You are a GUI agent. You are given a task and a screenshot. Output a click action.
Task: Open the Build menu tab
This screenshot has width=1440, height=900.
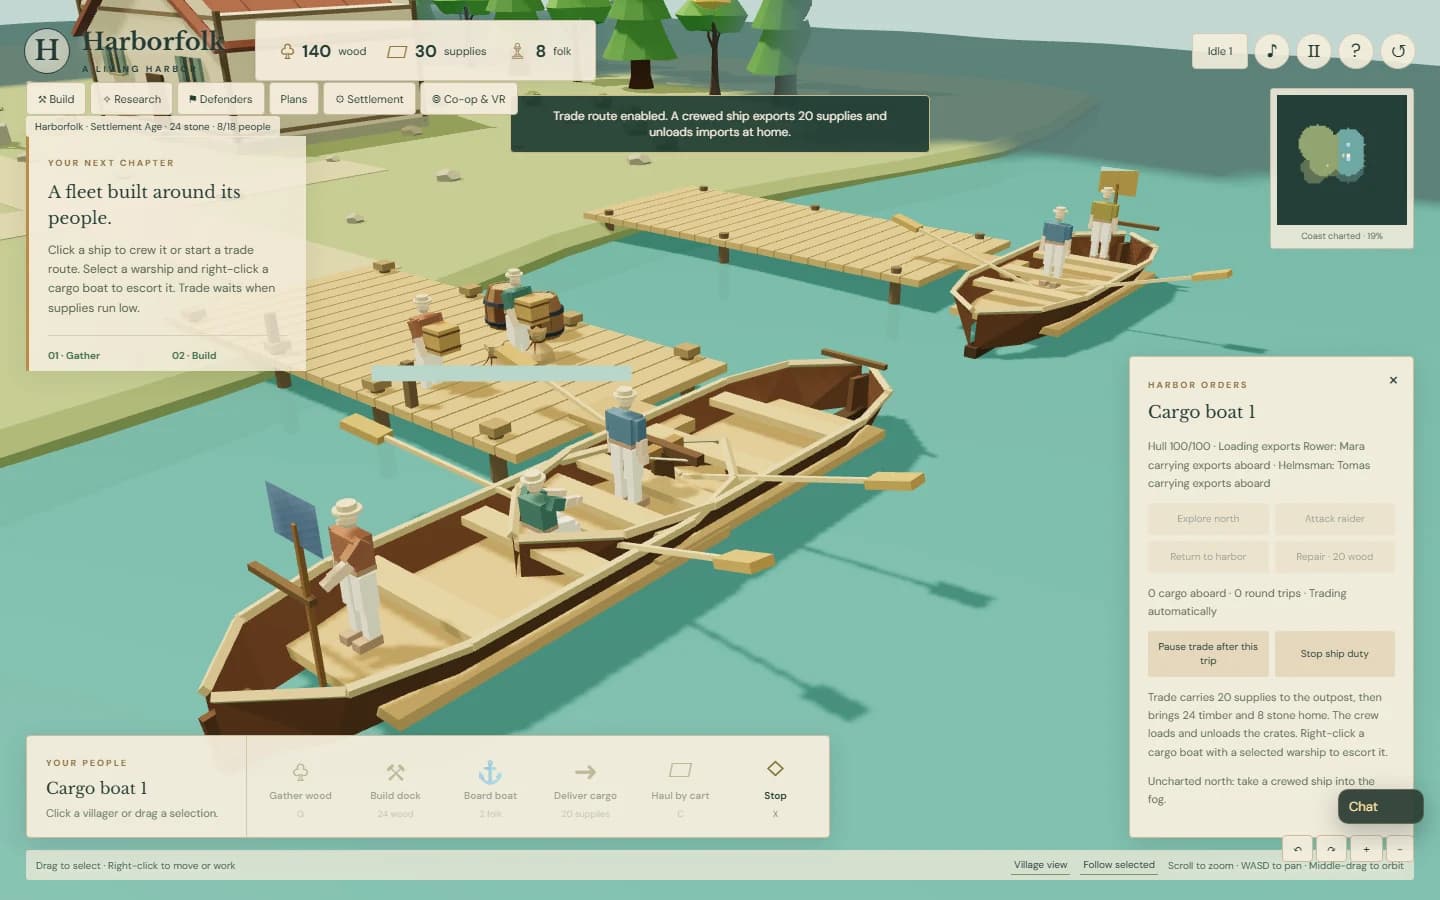(x=56, y=99)
